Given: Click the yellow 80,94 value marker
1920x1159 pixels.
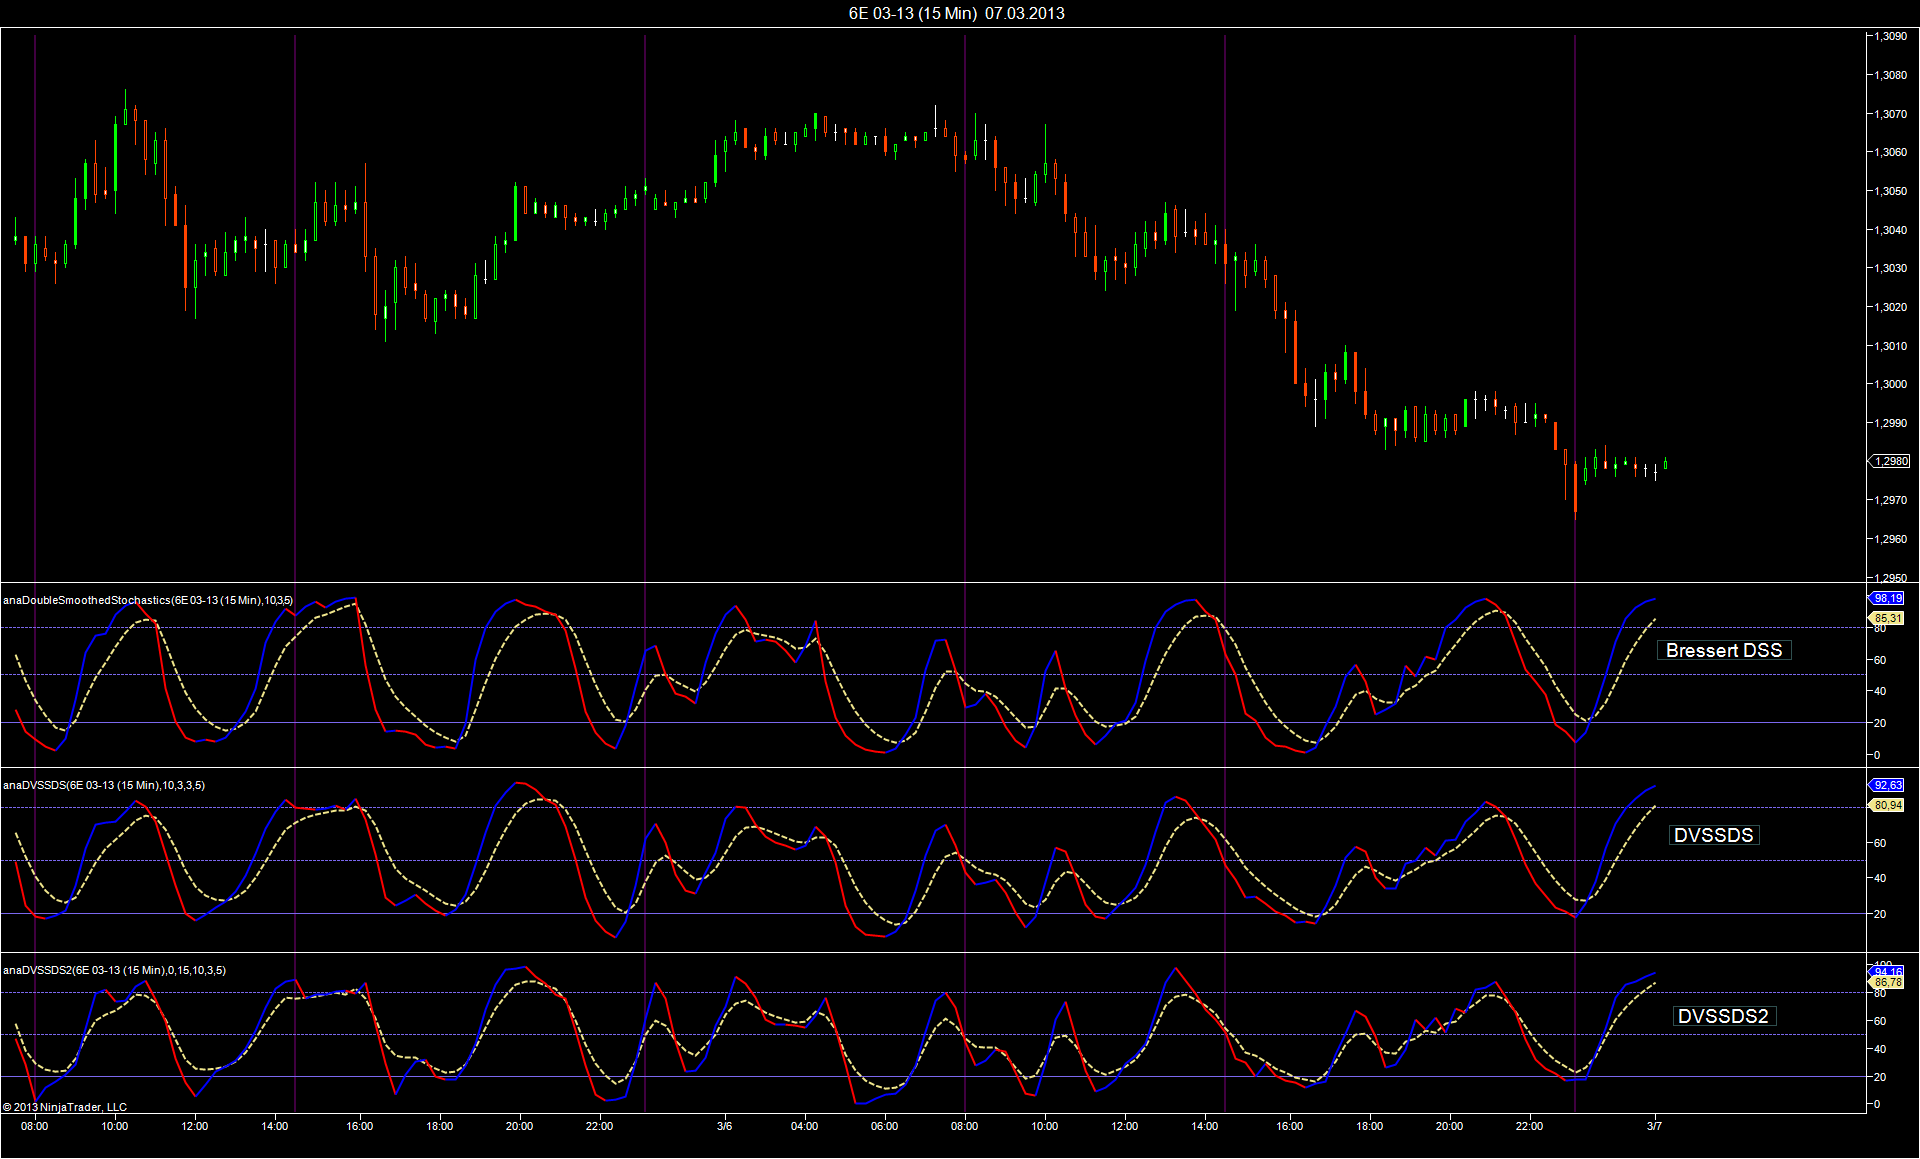Looking at the screenshot, I should [x=1887, y=805].
